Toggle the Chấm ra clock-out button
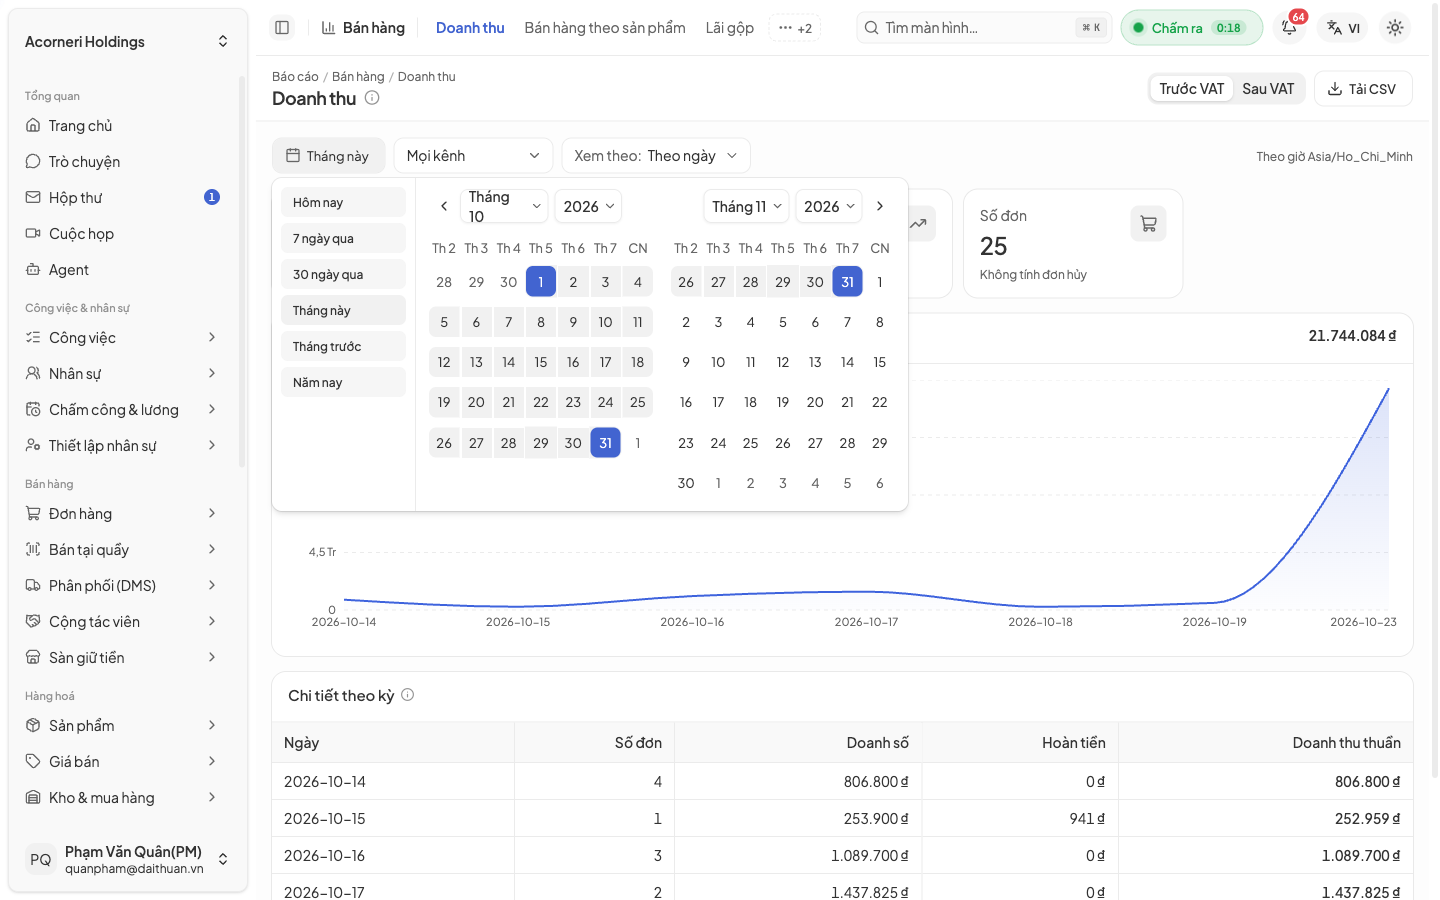This screenshot has height=900, width=1440. [x=1191, y=28]
